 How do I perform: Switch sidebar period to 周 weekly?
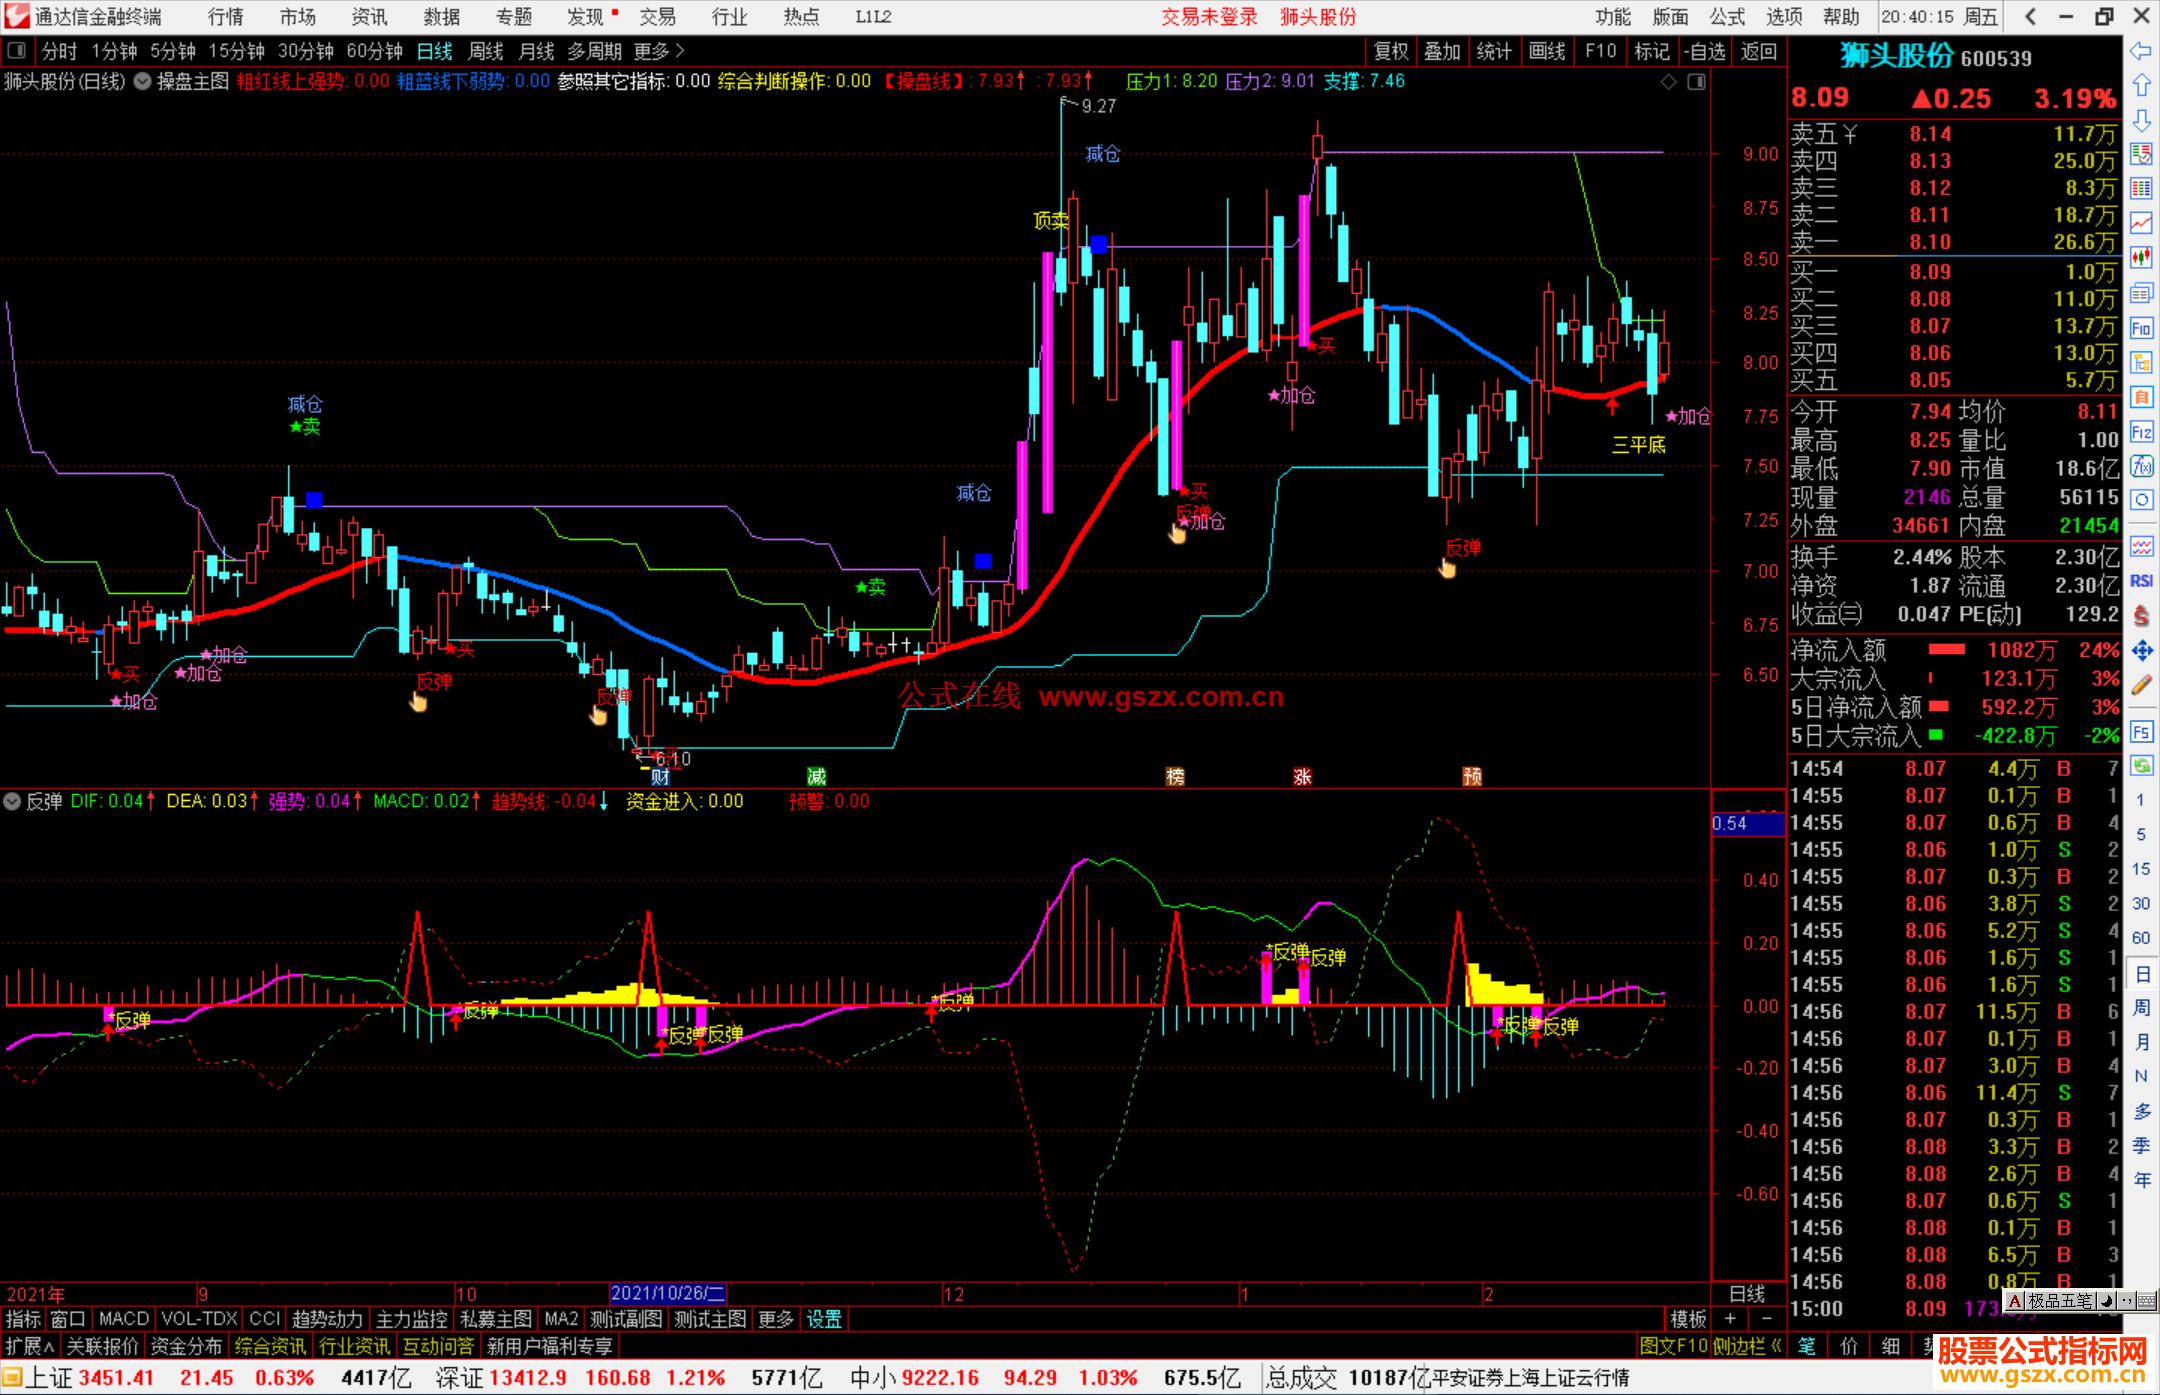[2141, 1007]
